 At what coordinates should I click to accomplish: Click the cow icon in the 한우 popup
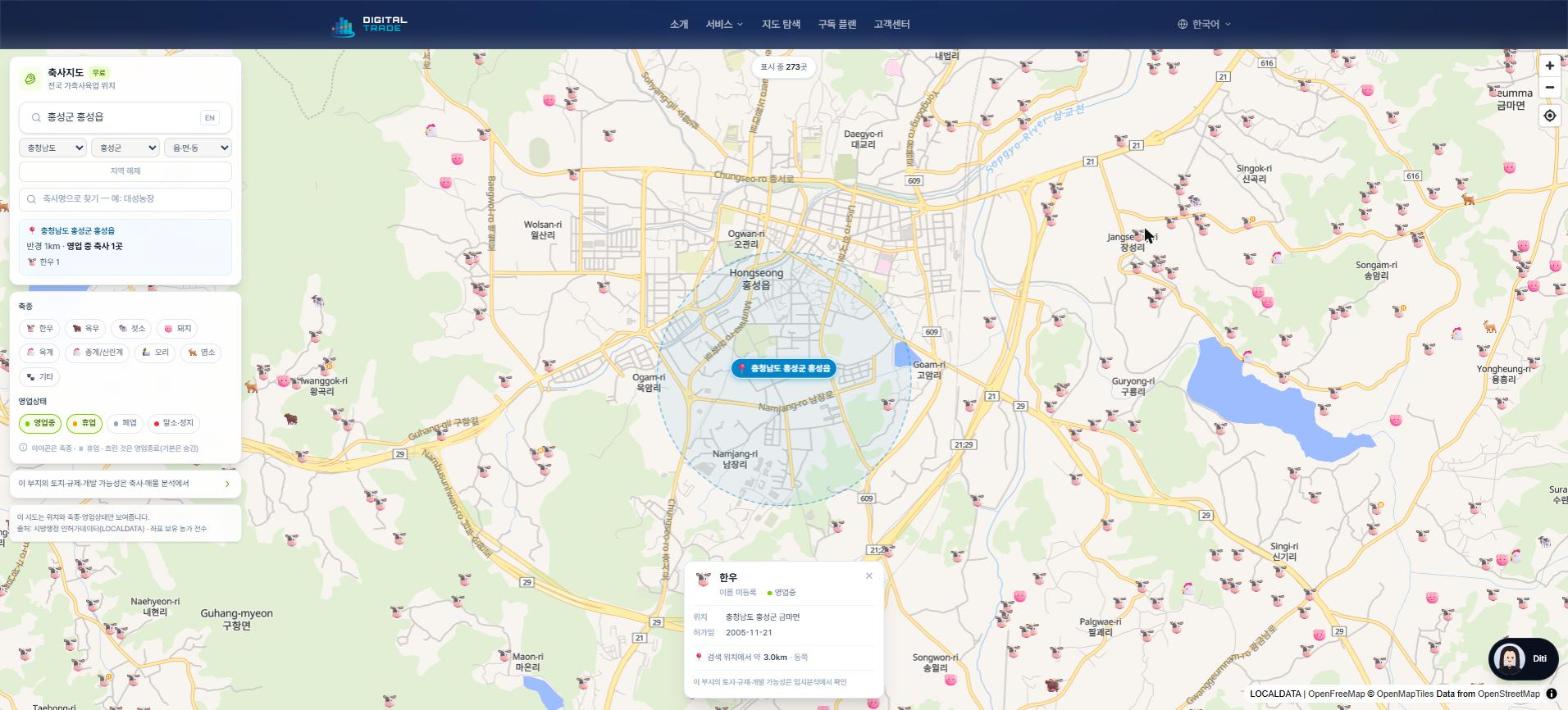coord(704,579)
